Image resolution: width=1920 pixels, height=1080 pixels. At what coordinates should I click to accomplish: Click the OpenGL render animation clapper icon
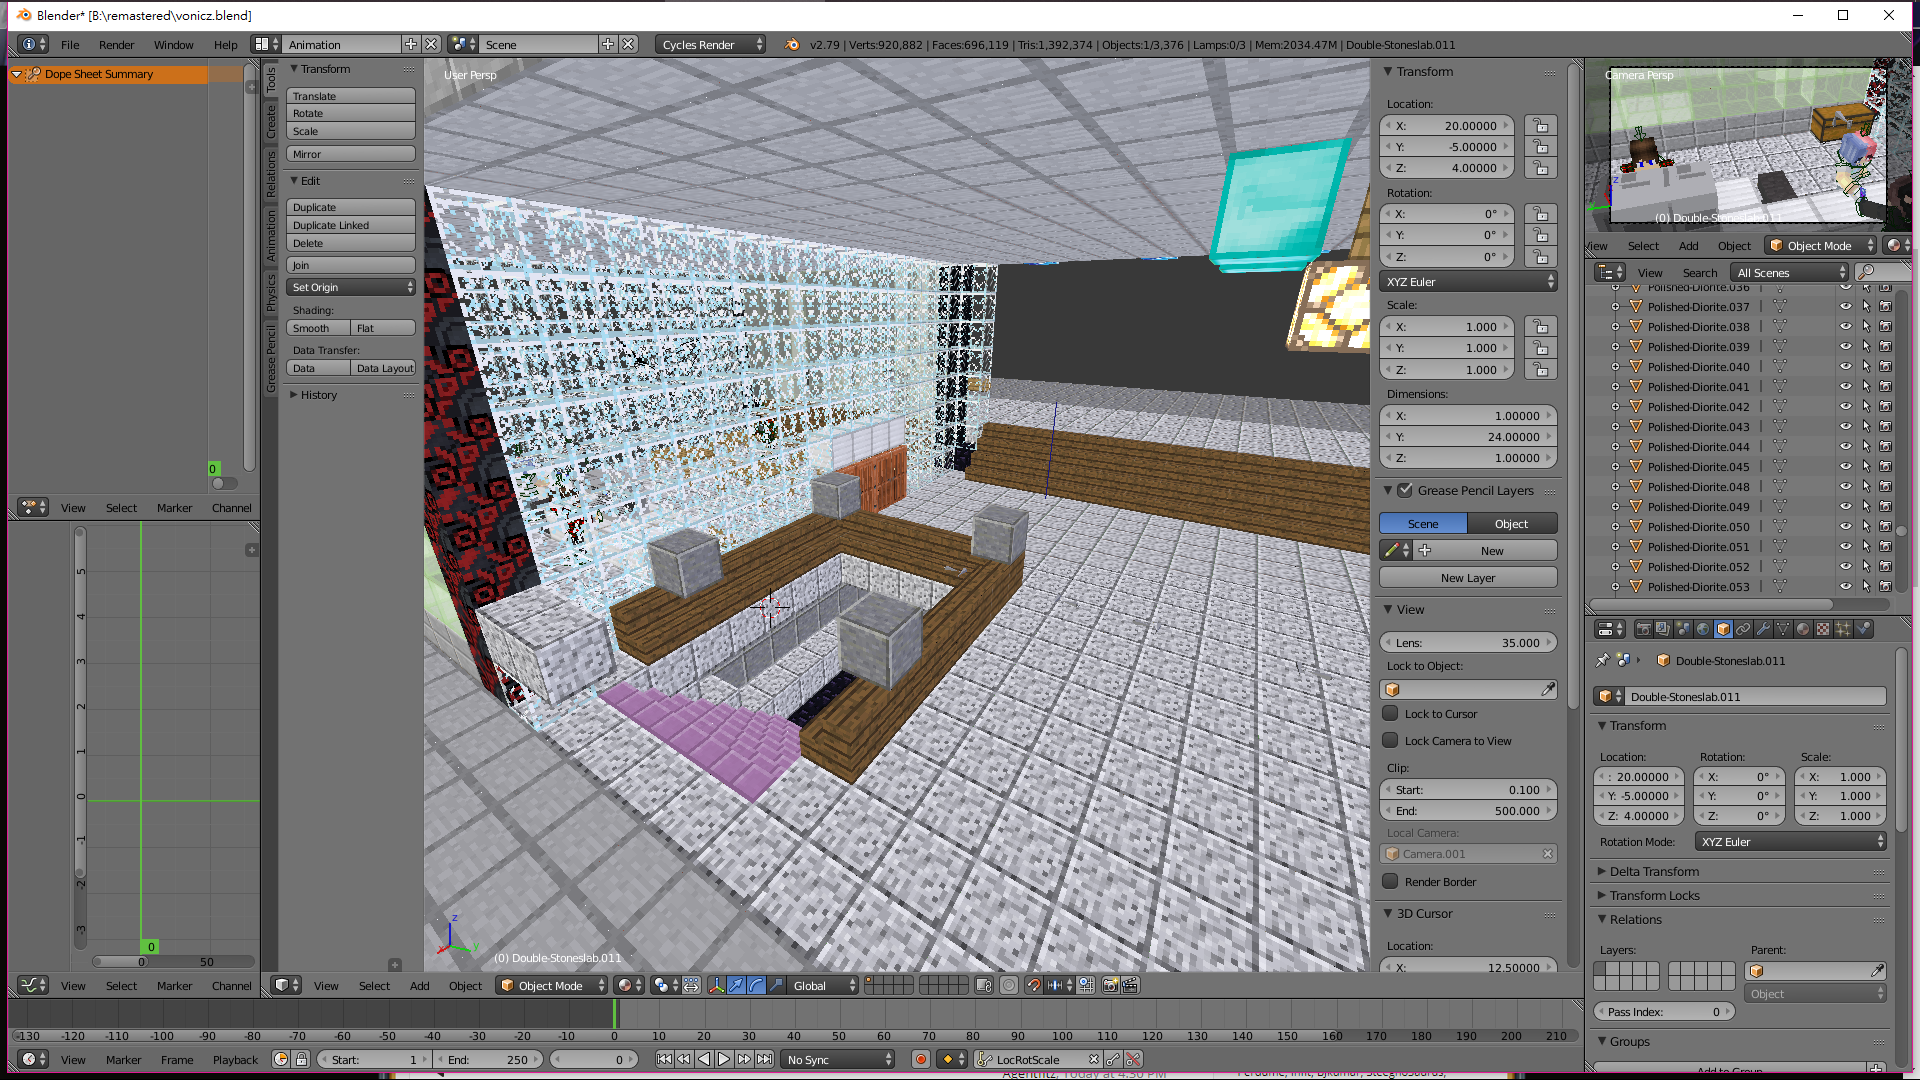pyautogui.click(x=1130, y=985)
